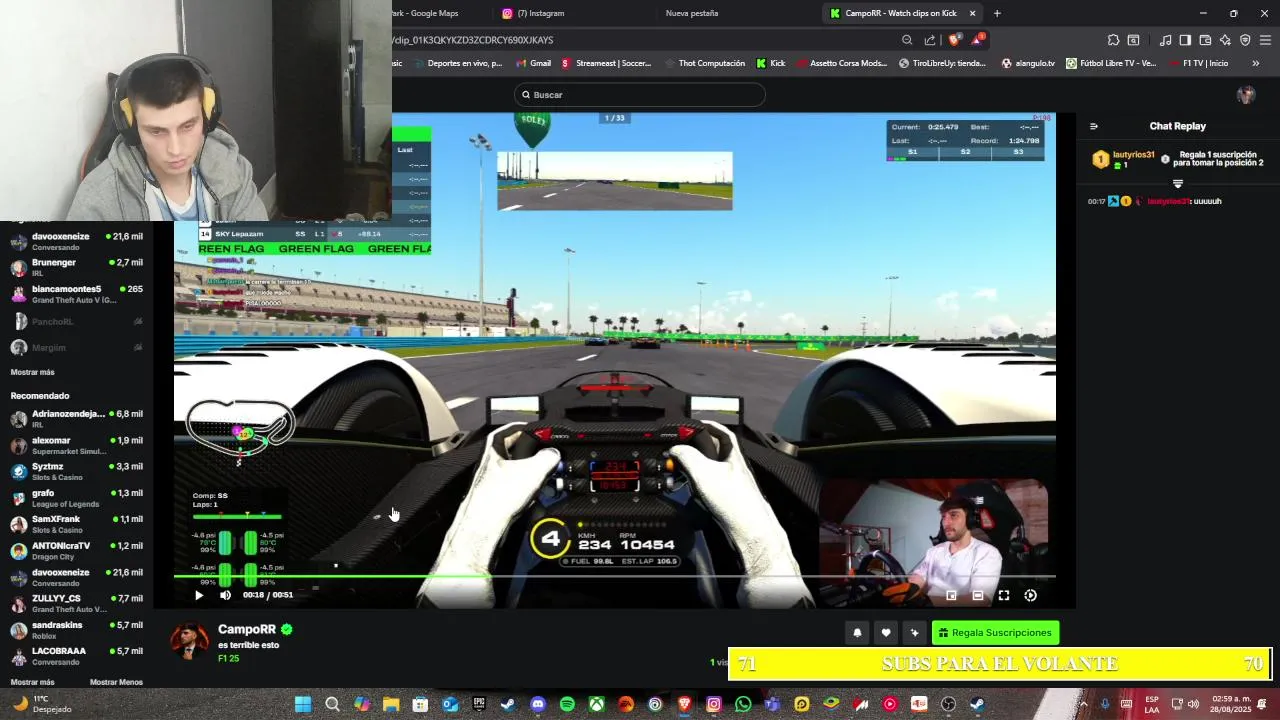Open CampoRR channel name link
1280x720 pixels.
click(x=246, y=629)
